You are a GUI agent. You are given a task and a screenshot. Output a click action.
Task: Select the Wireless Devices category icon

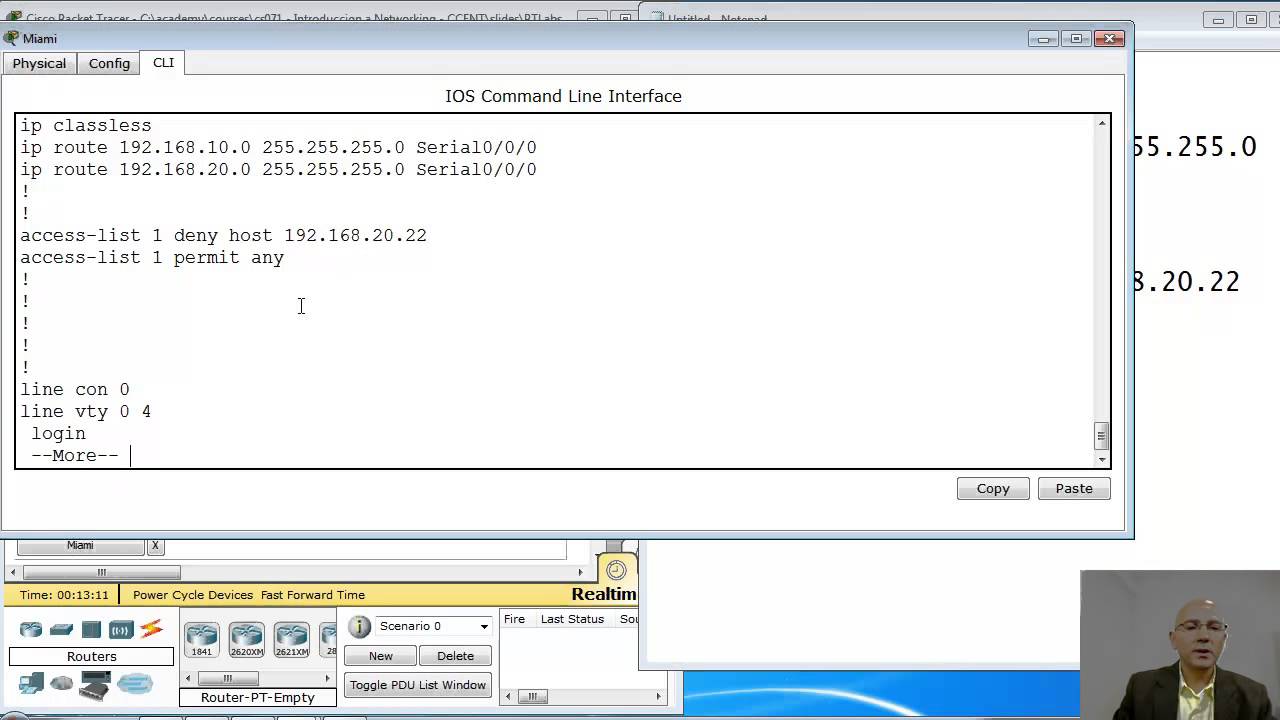point(121,629)
